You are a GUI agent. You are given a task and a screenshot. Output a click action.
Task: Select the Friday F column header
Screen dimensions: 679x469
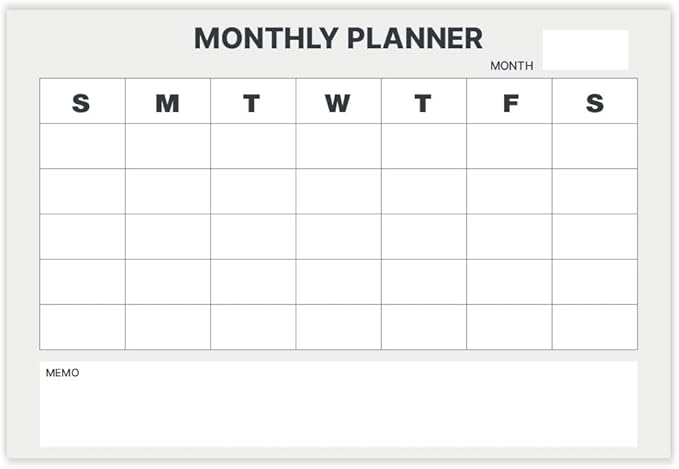click(x=509, y=102)
